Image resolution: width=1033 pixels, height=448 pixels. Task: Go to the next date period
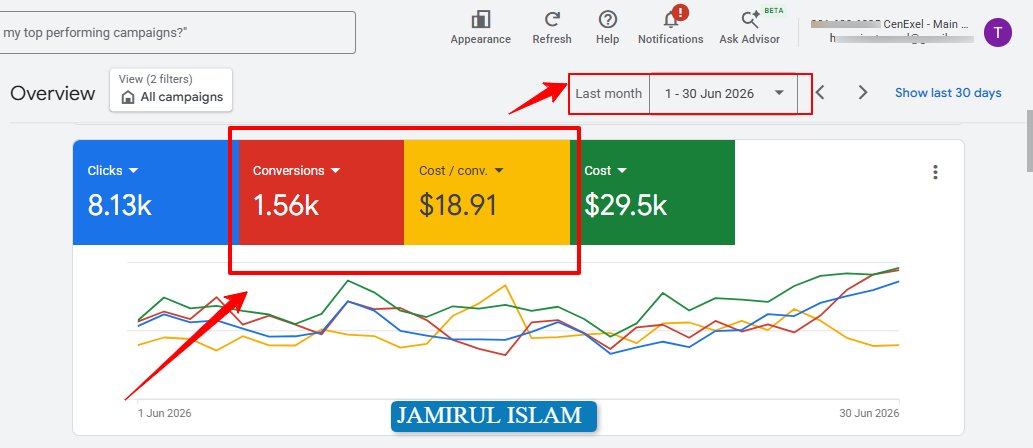pos(862,93)
